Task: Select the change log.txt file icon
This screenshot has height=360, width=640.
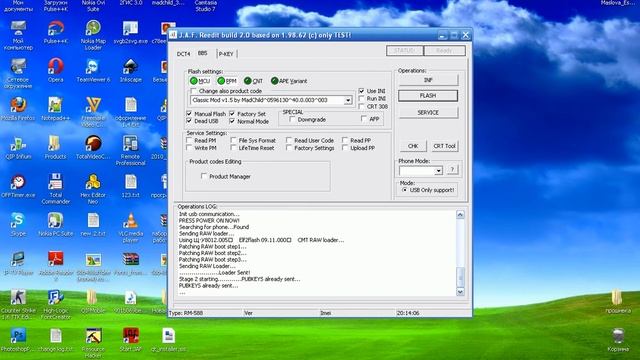Action: (x=56, y=336)
